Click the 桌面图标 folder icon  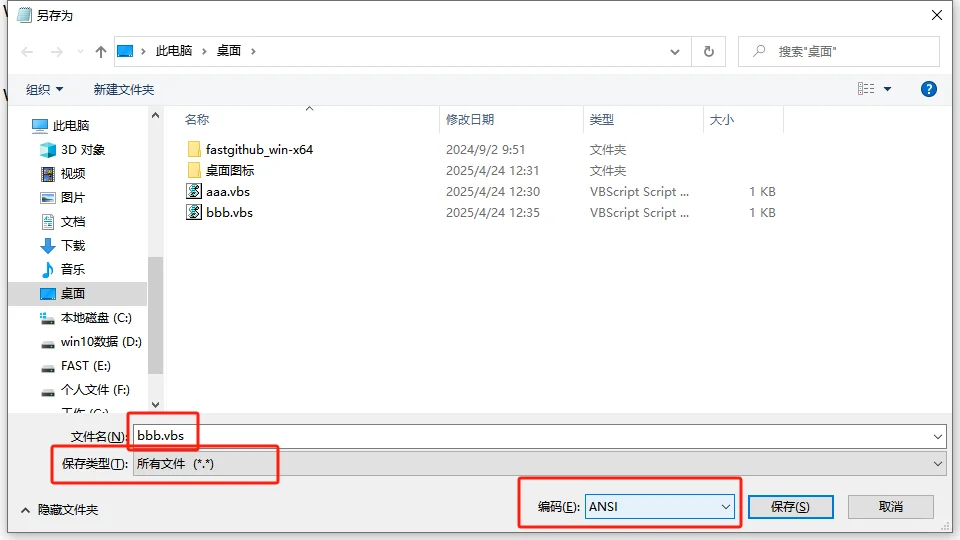[x=194, y=170]
